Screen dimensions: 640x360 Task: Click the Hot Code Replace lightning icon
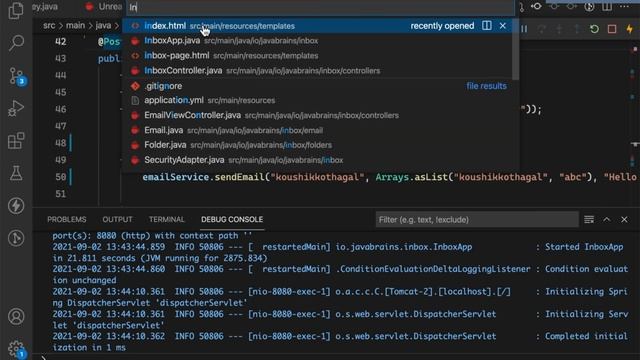(x=629, y=29)
